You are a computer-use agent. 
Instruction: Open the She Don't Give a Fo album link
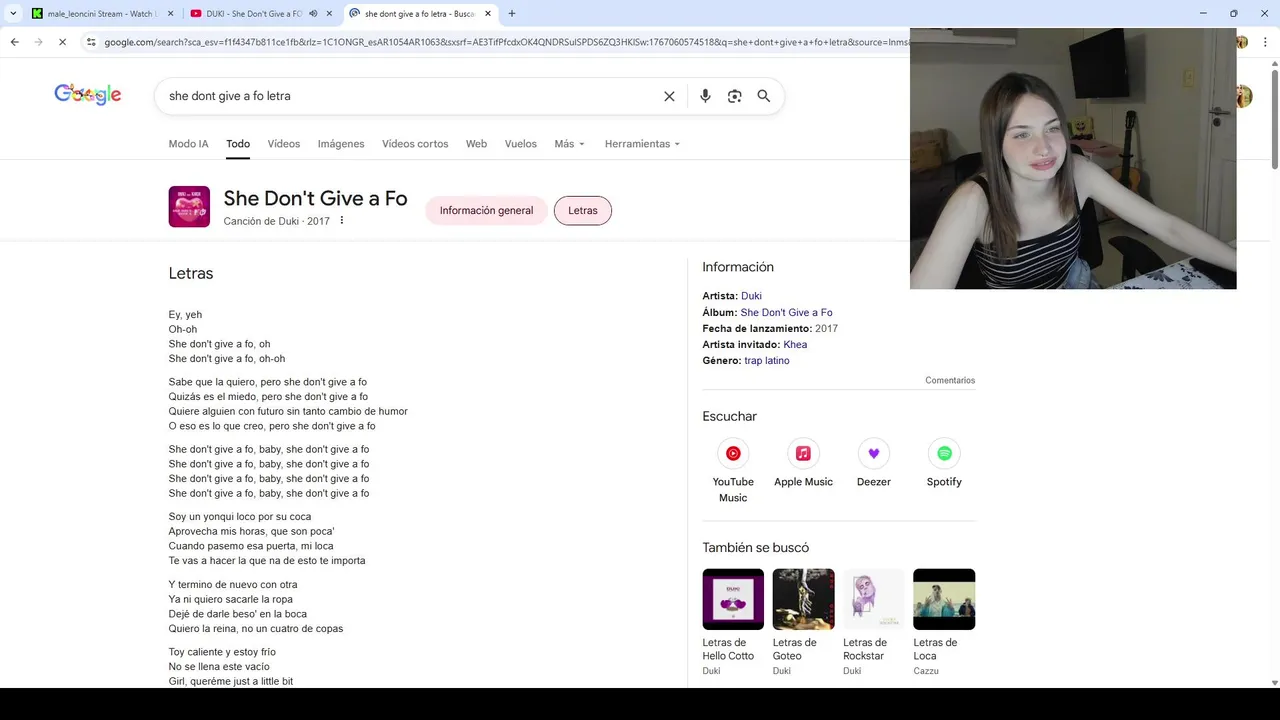[x=786, y=312]
